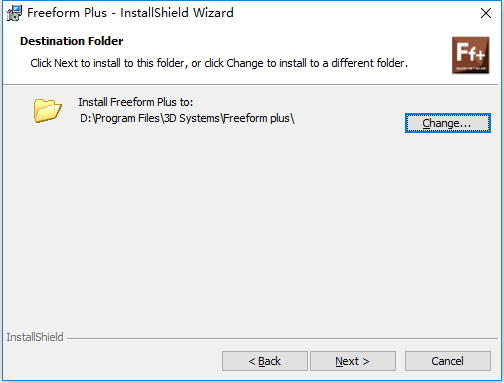Click the Ff+ Freeform Plus logo
This screenshot has height=383, width=504.
click(470, 55)
